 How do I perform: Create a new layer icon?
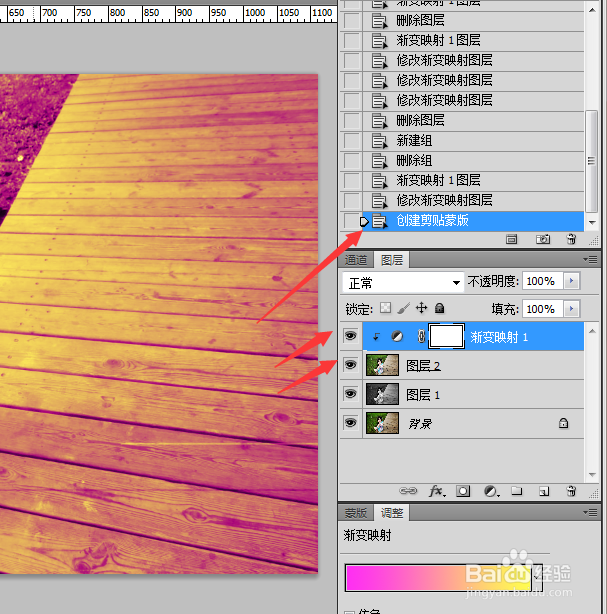[544, 491]
